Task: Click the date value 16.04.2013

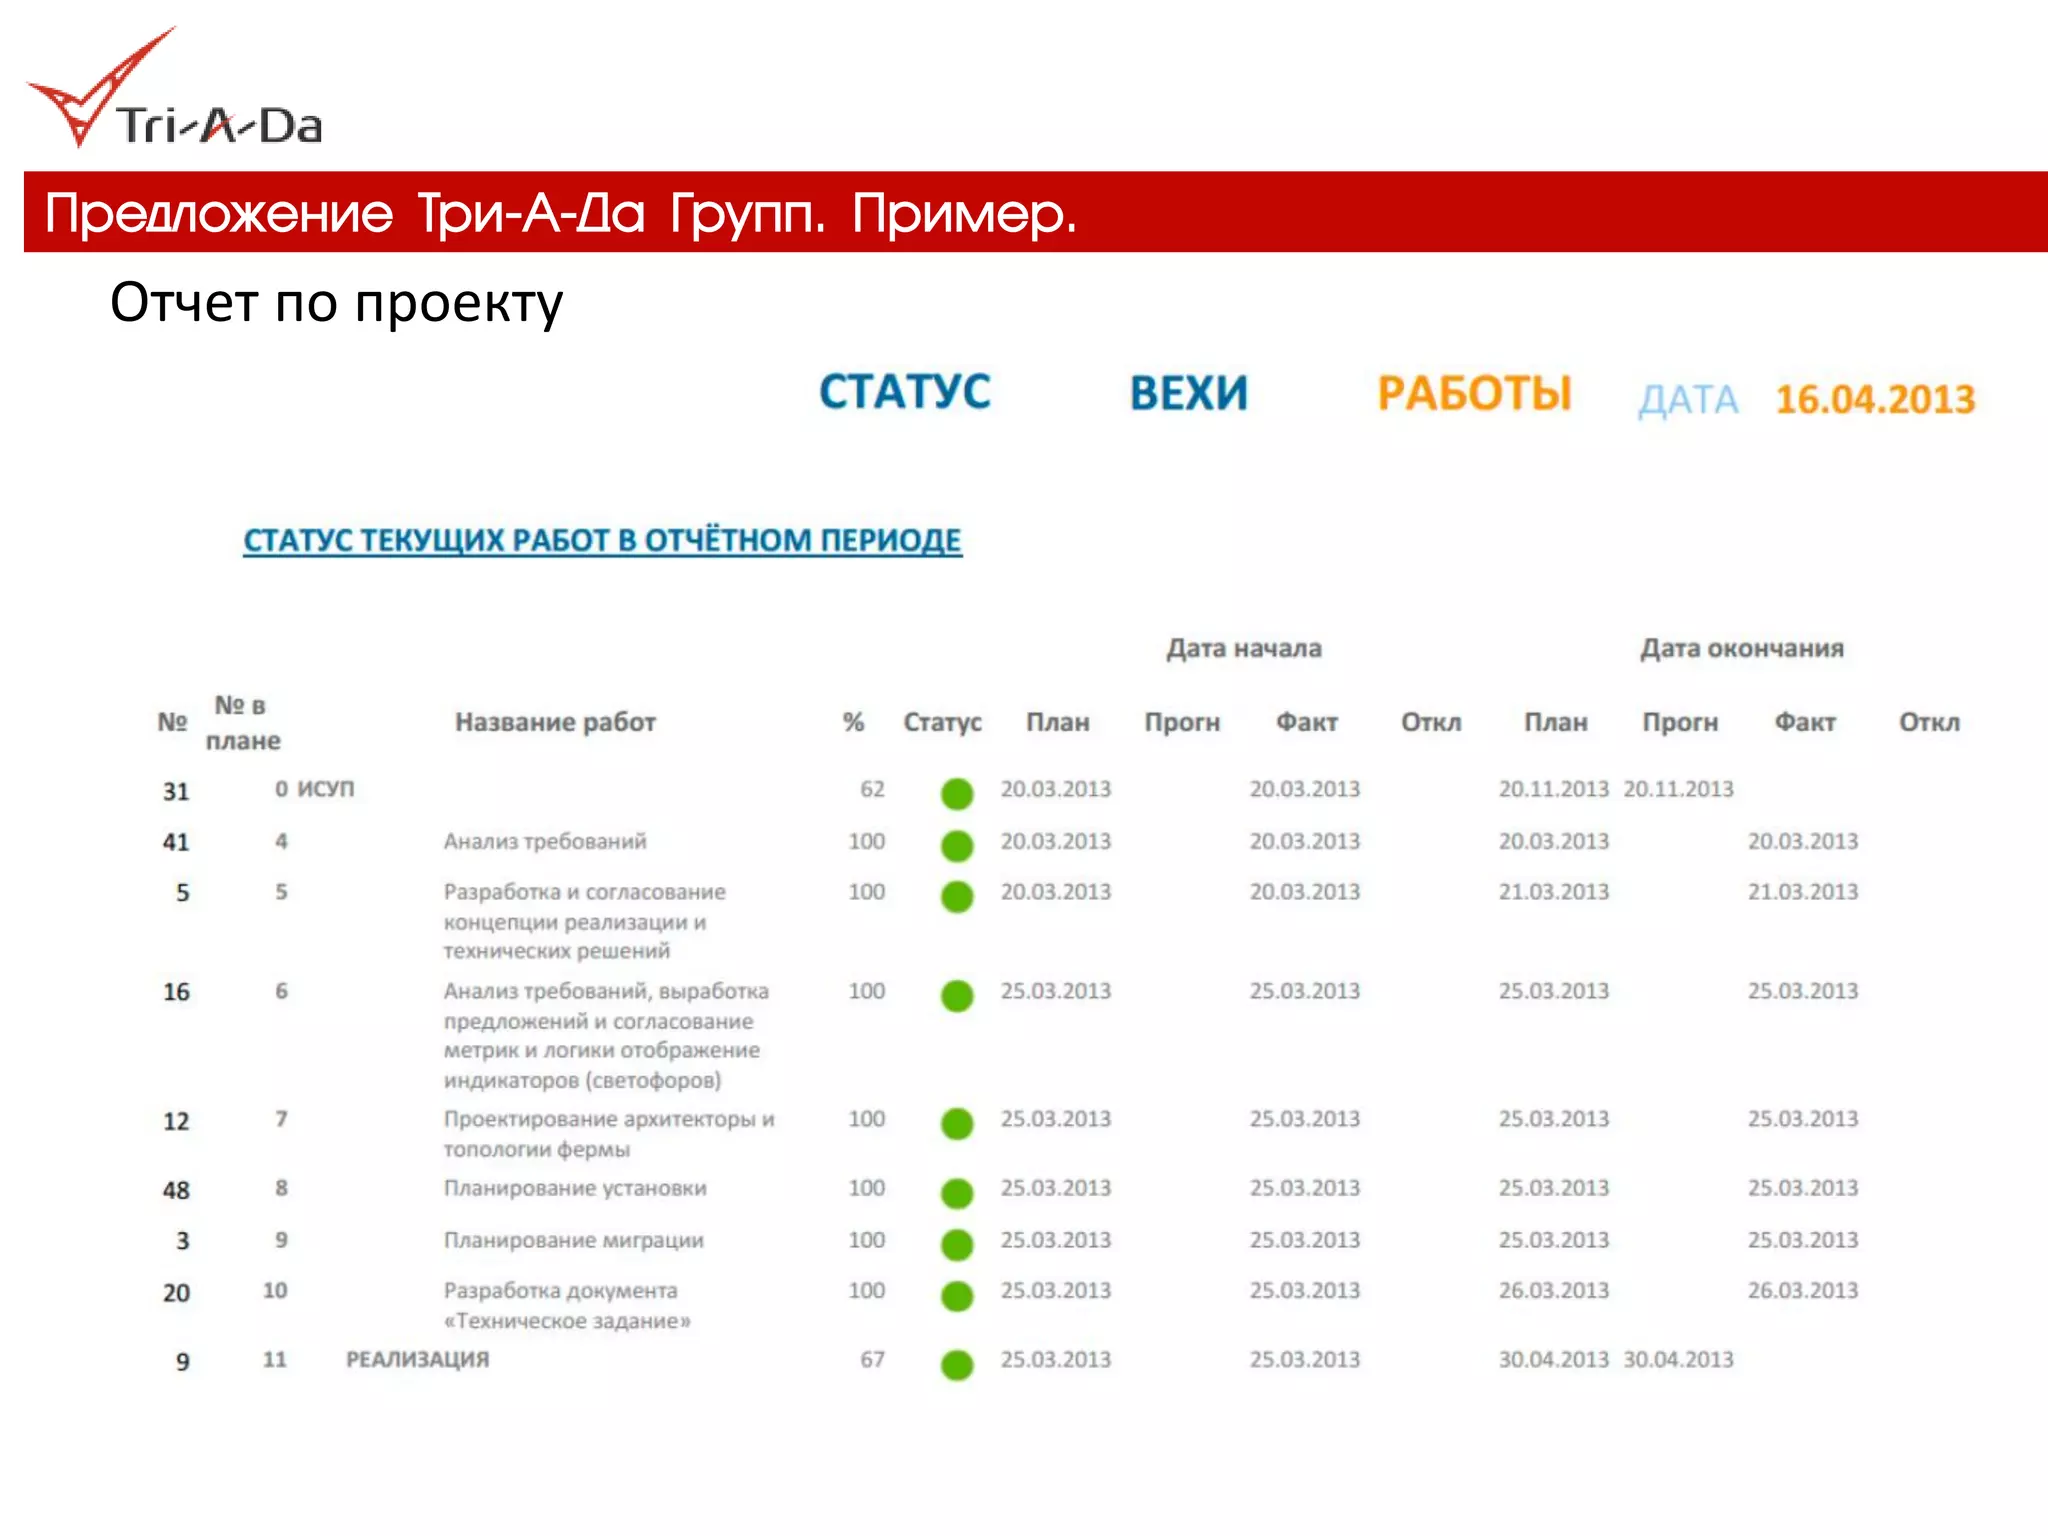Action: (x=1875, y=399)
